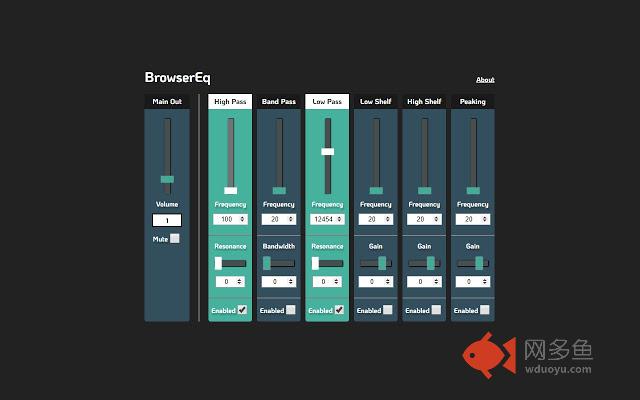
Task: Uncheck the Low Pass Enabled checkbox
Action: [x=339, y=310]
